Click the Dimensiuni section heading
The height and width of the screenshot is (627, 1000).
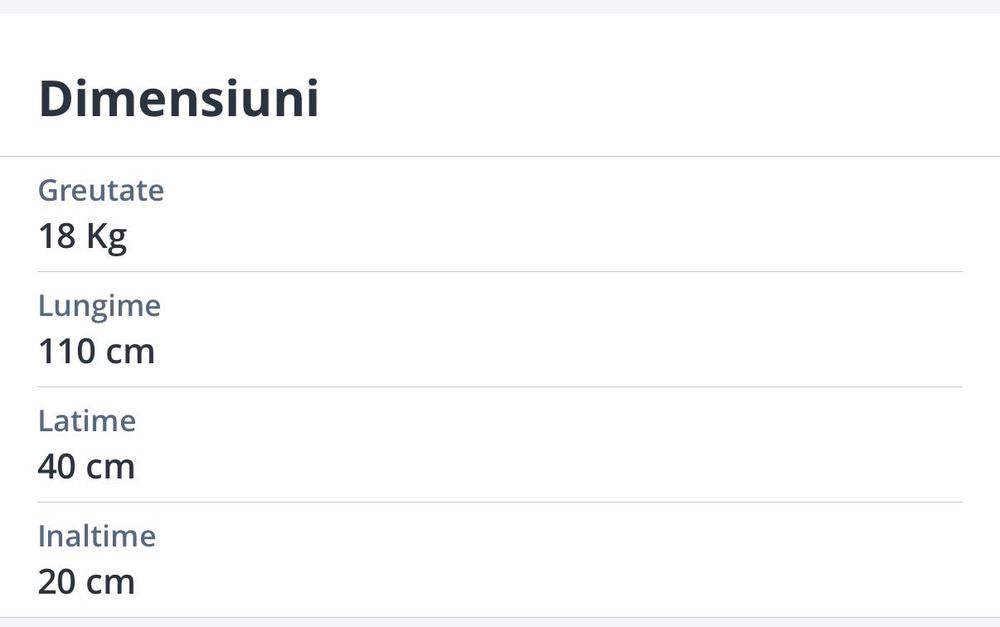tap(178, 100)
